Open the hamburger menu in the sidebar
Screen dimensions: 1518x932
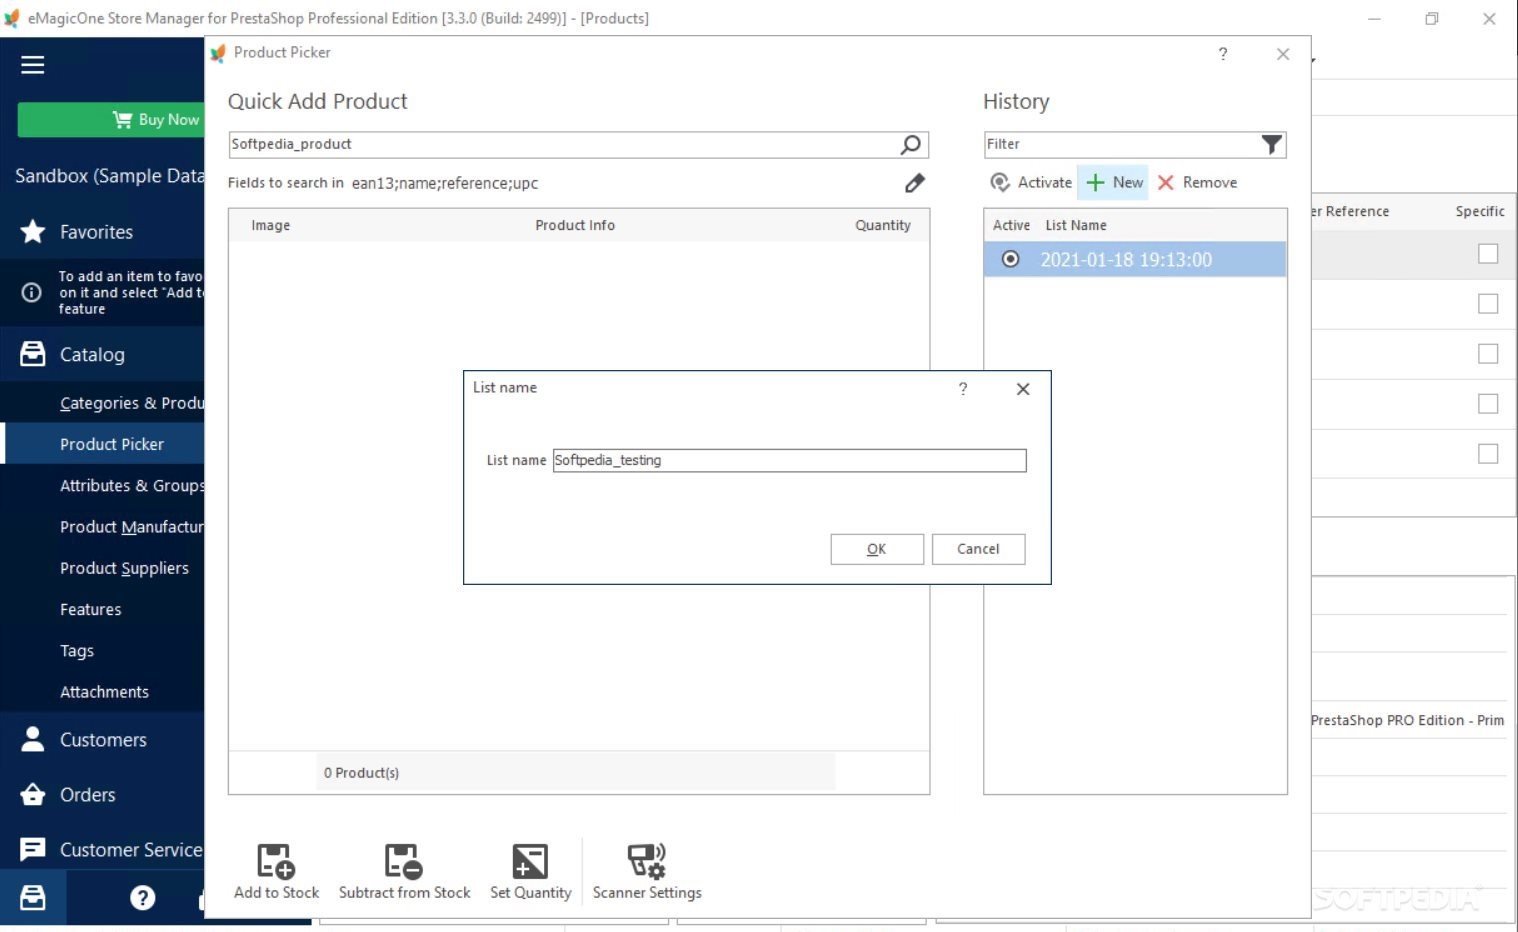pyautogui.click(x=33, y=65)
